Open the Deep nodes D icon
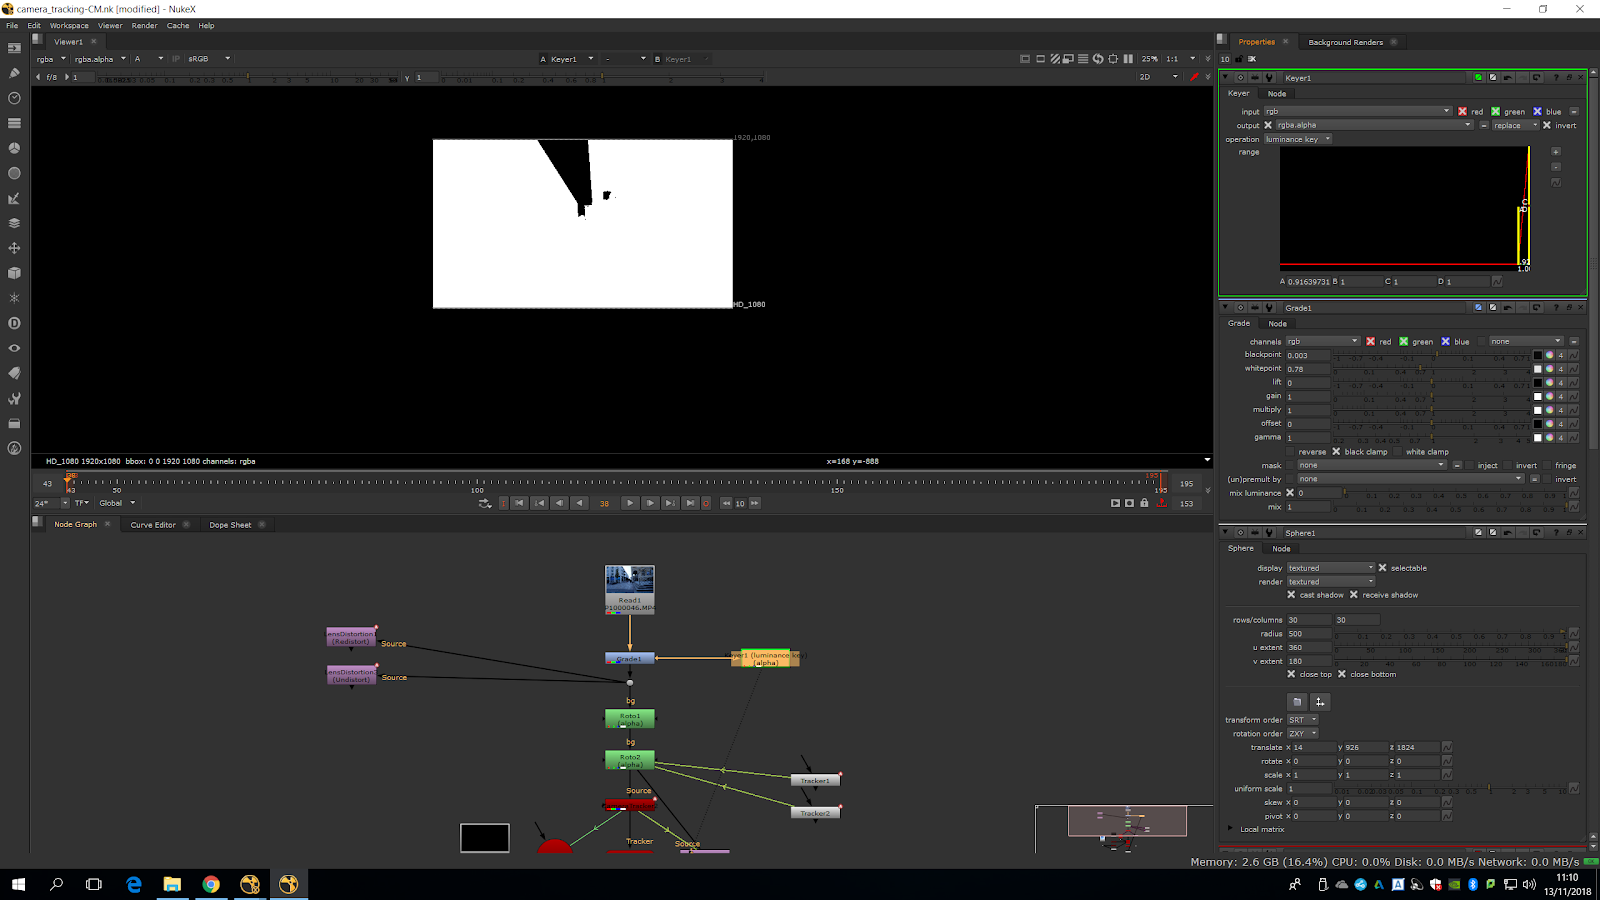Image resolution: width=1600 pixels, height=900 pixels. [x=14, y=323]
